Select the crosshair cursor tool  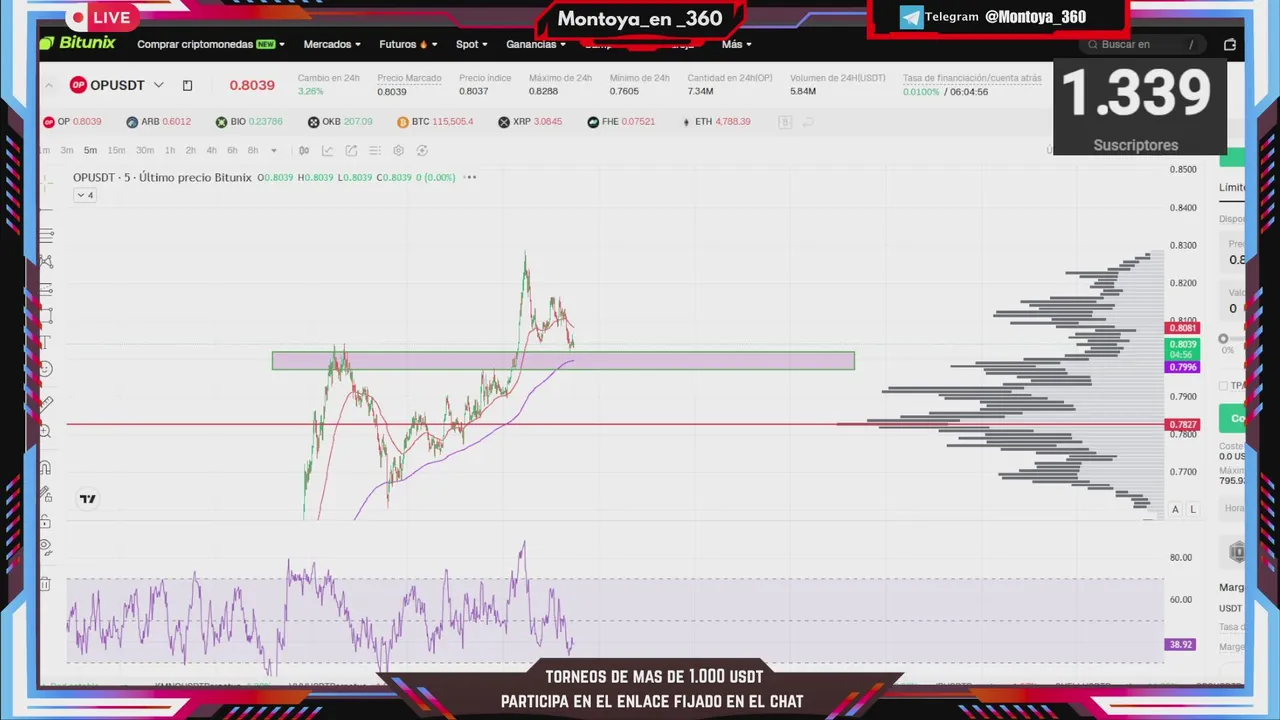tap(46, 182)
